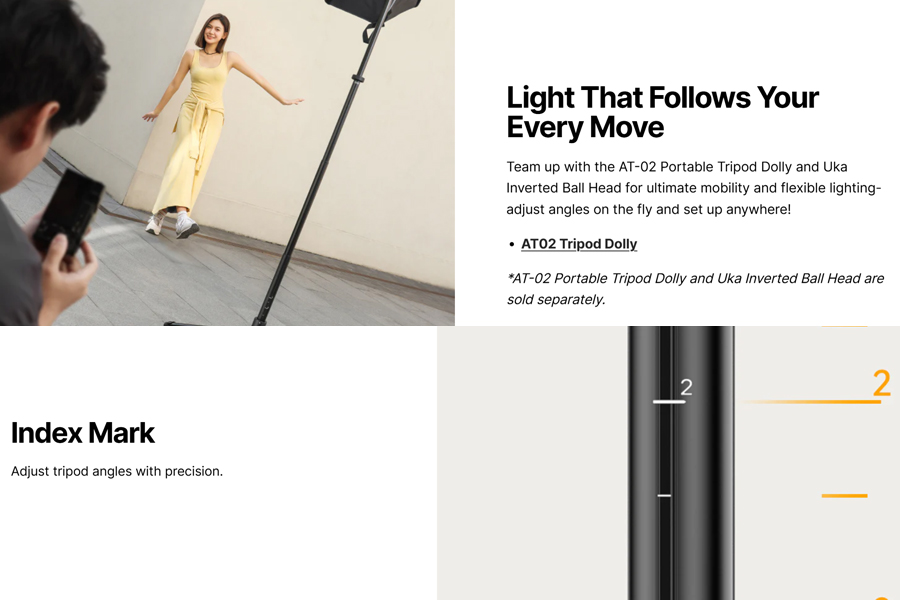Click the smartphone in the man's hand
The width and height of the screenshot is (900, 600).
tap(69, 212)
